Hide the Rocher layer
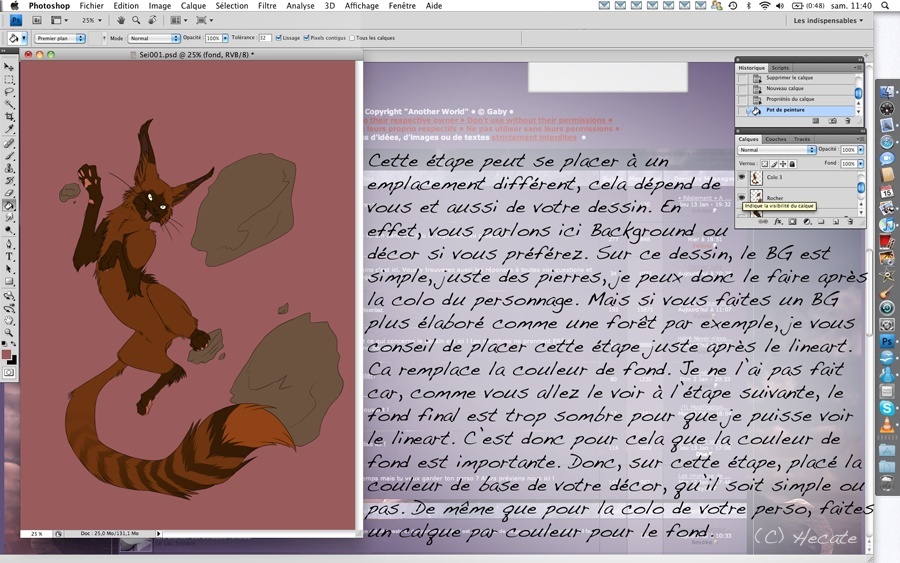The image size is (900, 563). tap(742, 197)
